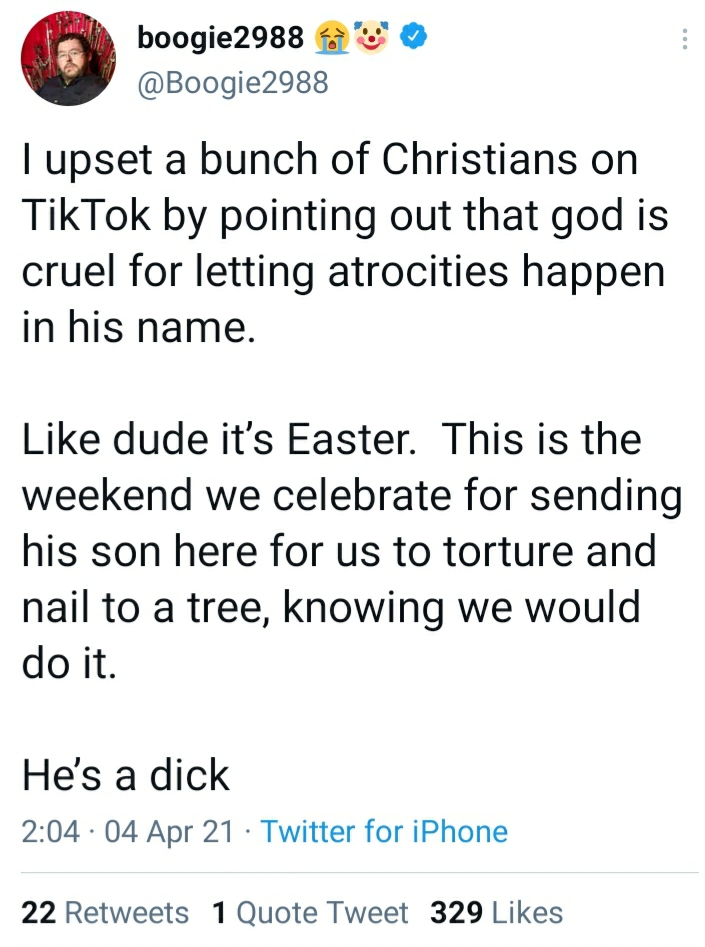Show the 329 Likes list

click(497, 912)
